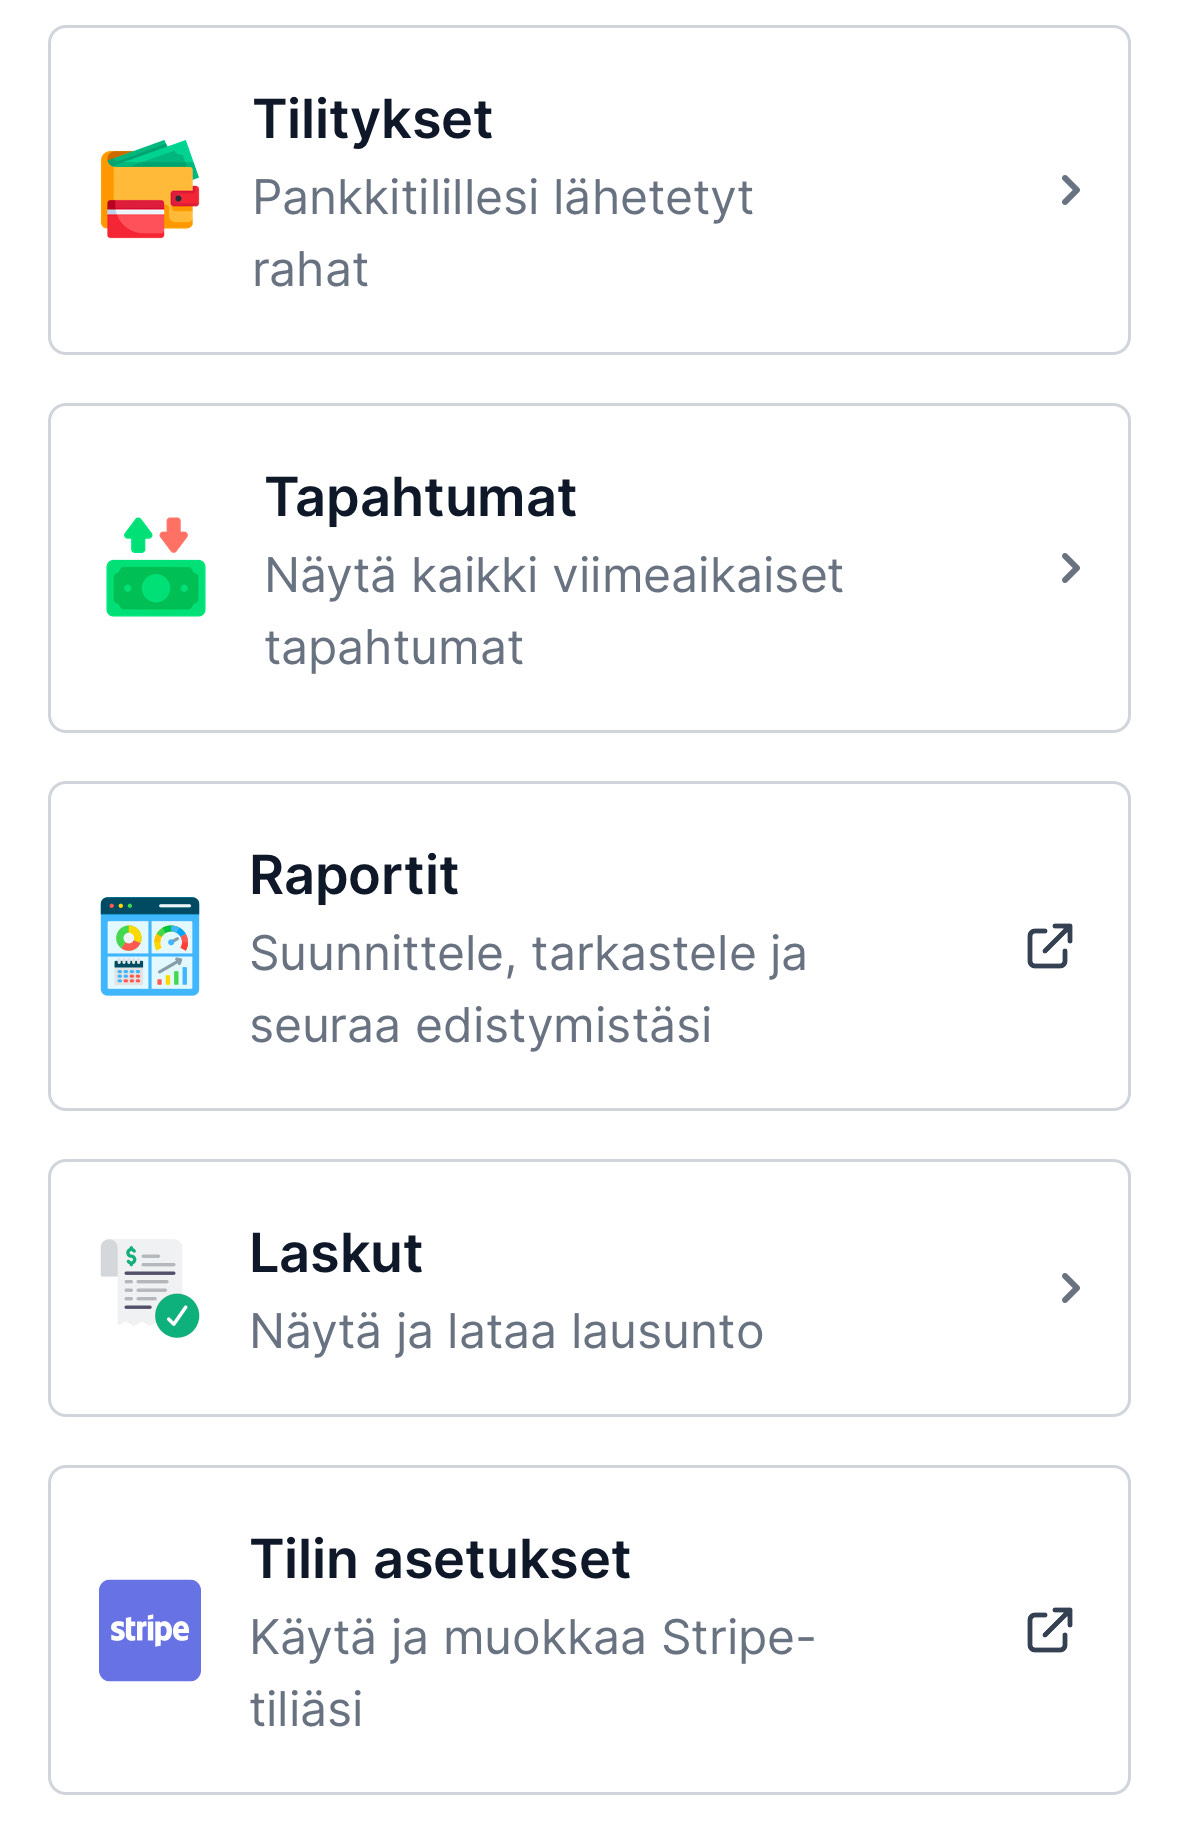This screenshot has width=1179, height=1833.
Task: Expand Tilitykset with its right chevron
Action: [1071, 190]
